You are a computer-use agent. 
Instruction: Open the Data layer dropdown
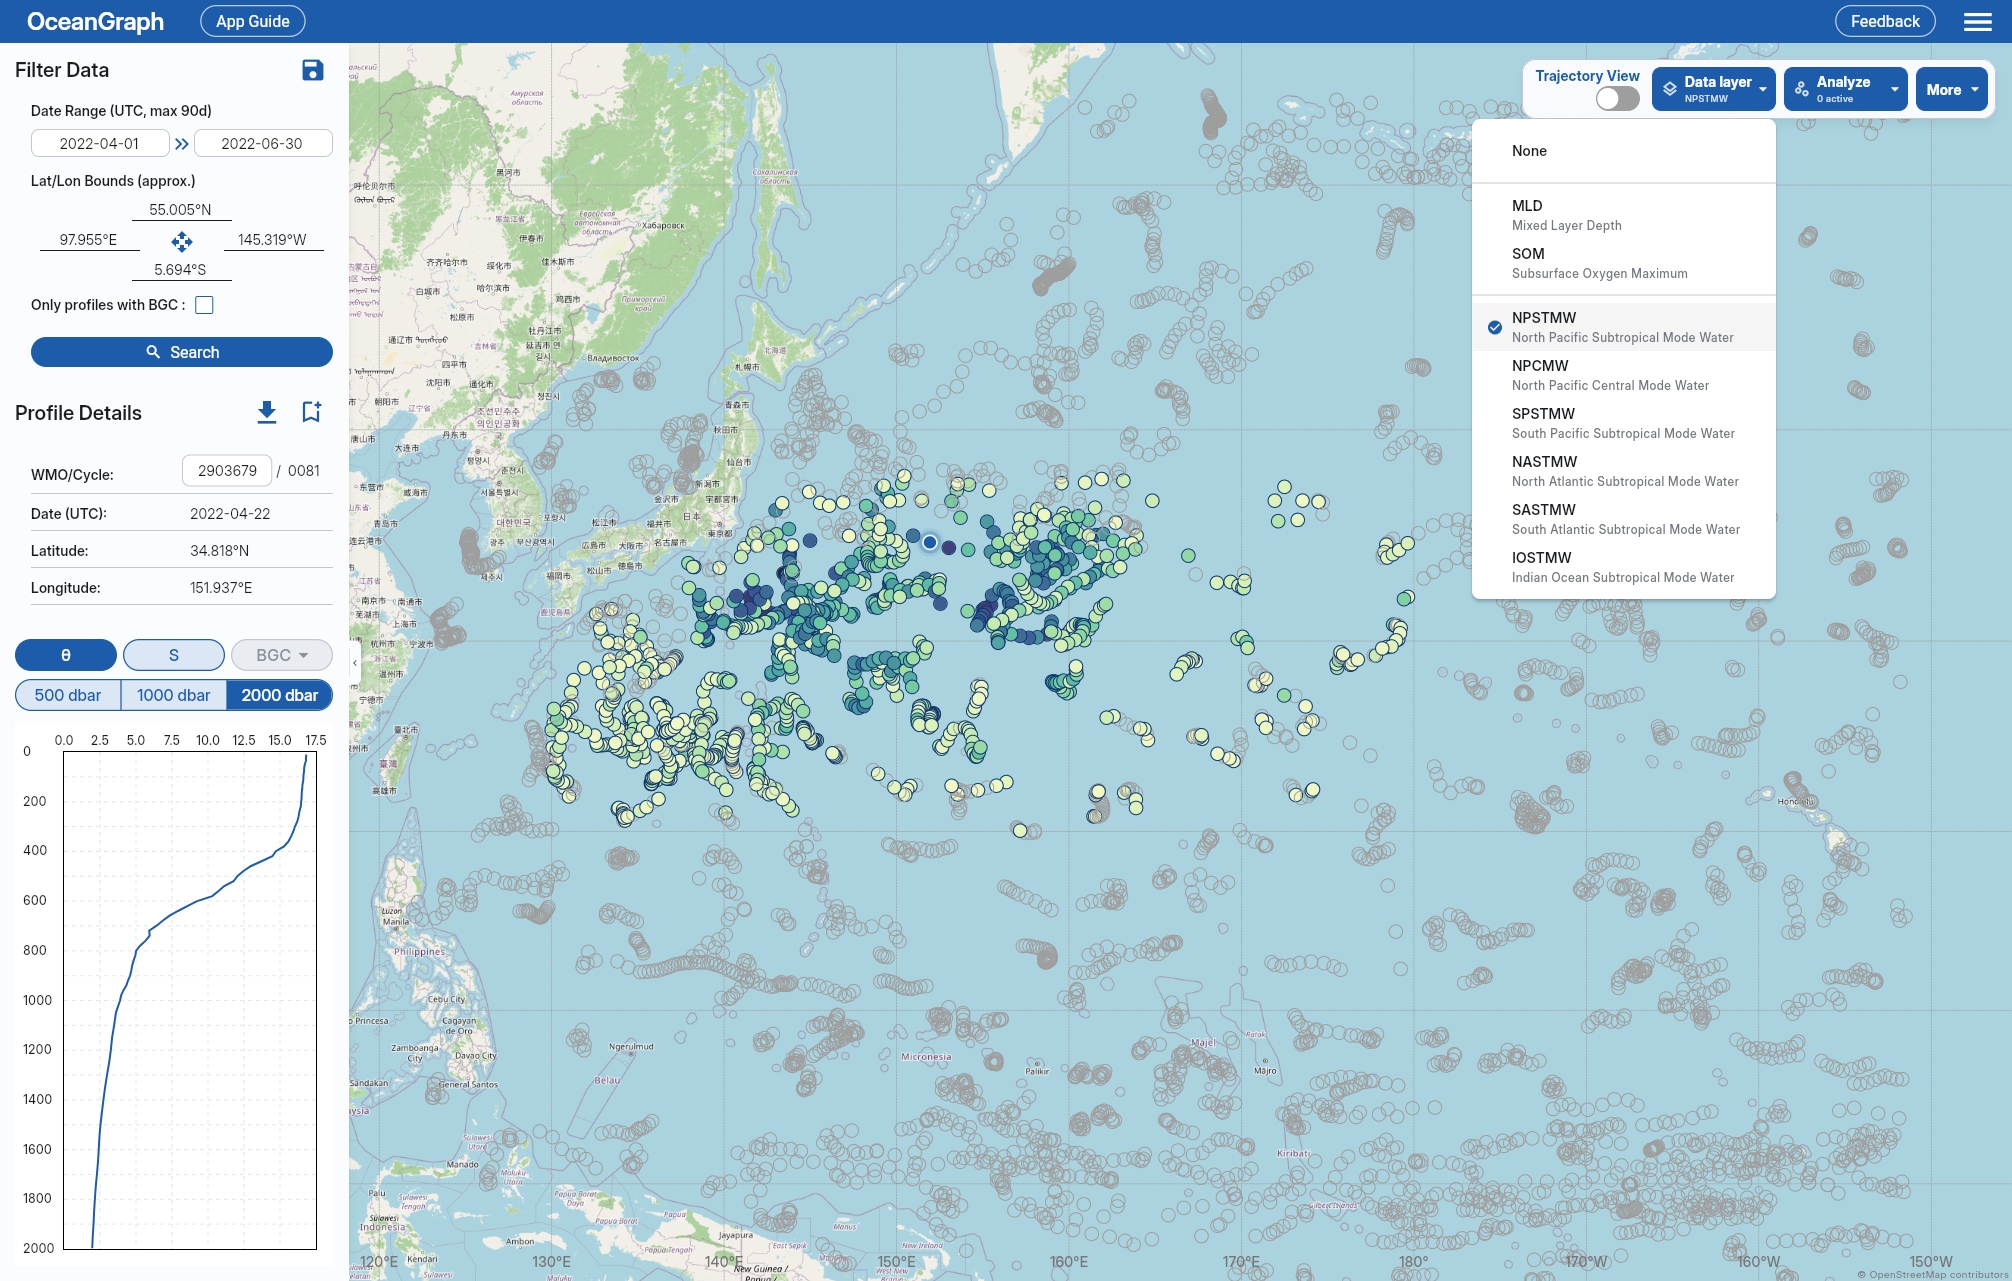tap(1714, 89)
